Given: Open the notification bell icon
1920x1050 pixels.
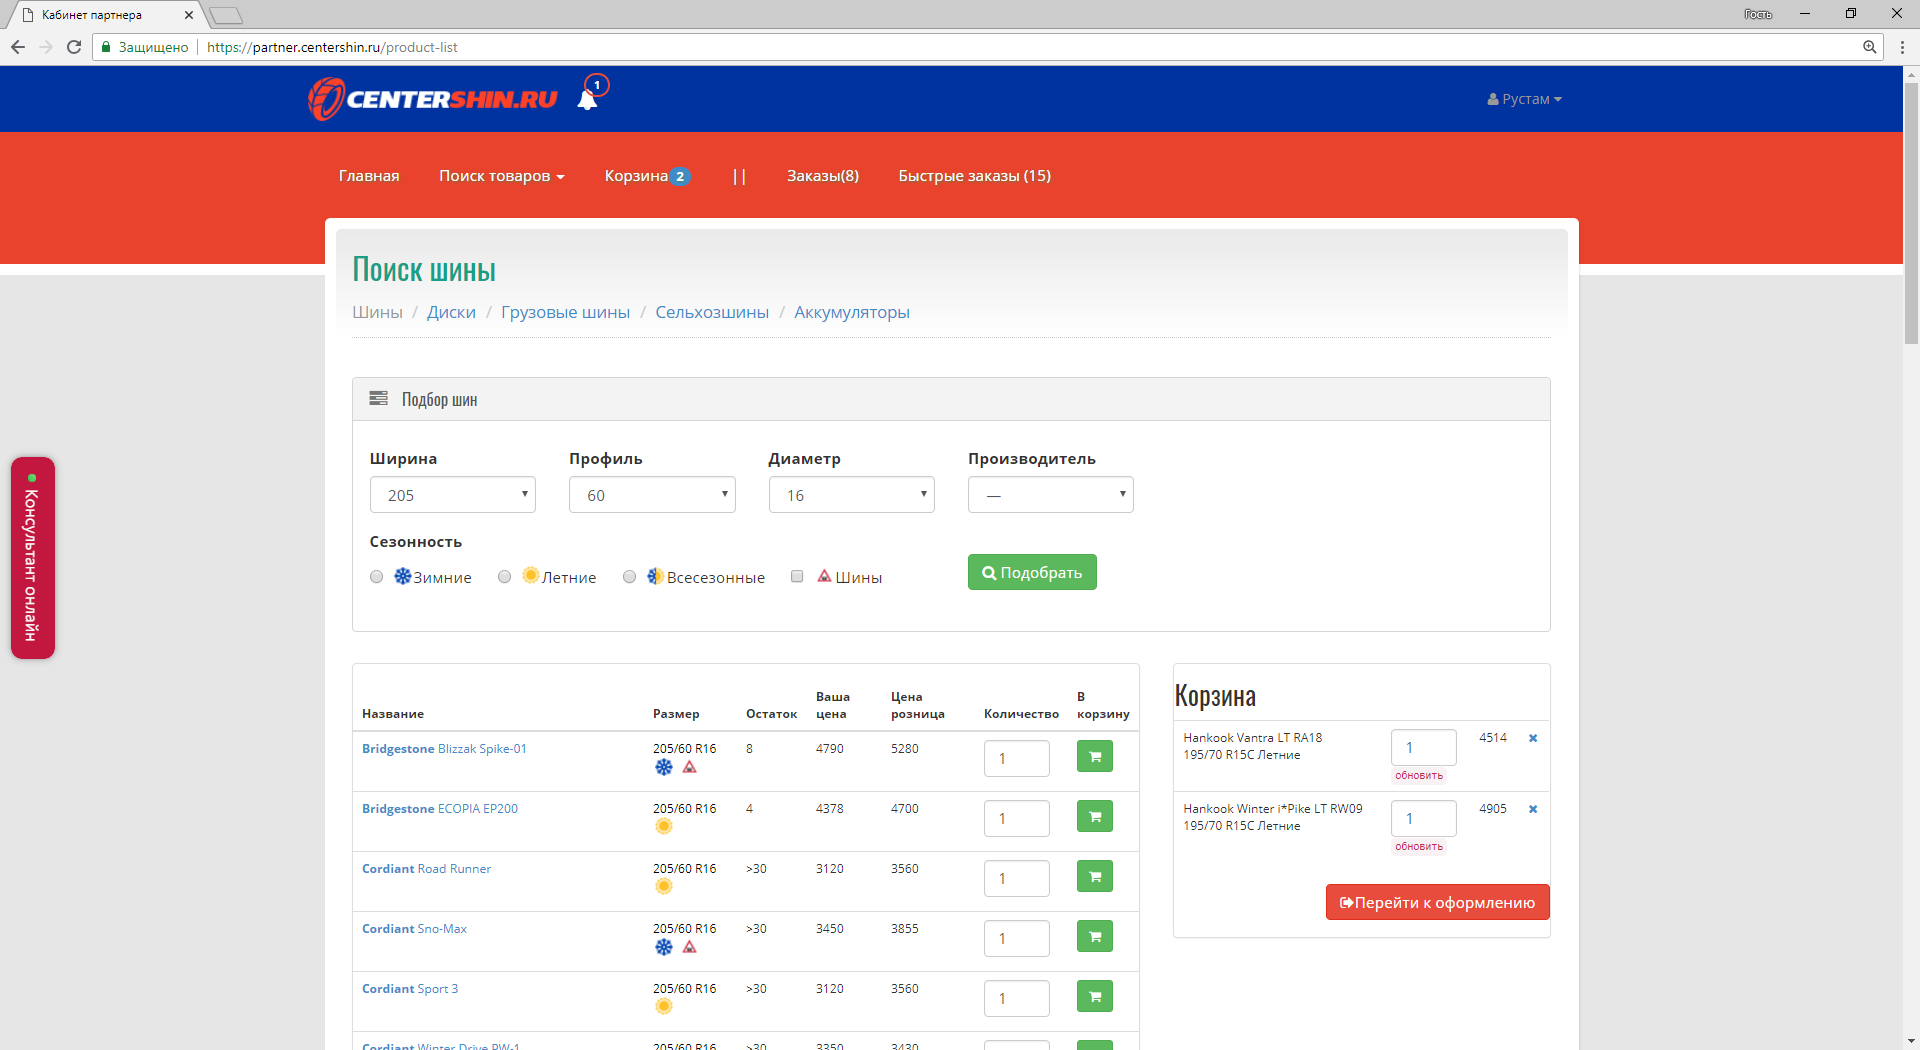Looking at the screenshot, I should click(x=588, y=99).
